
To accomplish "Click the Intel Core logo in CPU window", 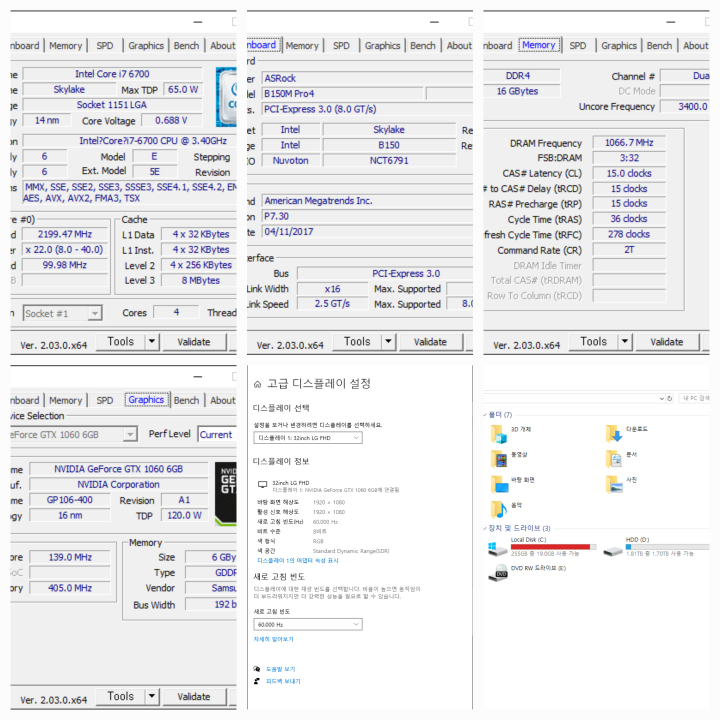I will pyautogui.click(x=226, y=97).
